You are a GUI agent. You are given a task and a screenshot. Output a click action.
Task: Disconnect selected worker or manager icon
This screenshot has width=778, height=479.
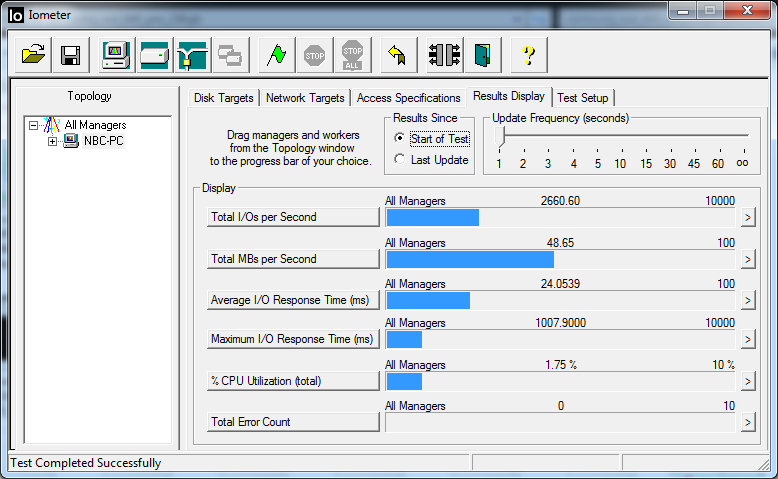(444, 55)
